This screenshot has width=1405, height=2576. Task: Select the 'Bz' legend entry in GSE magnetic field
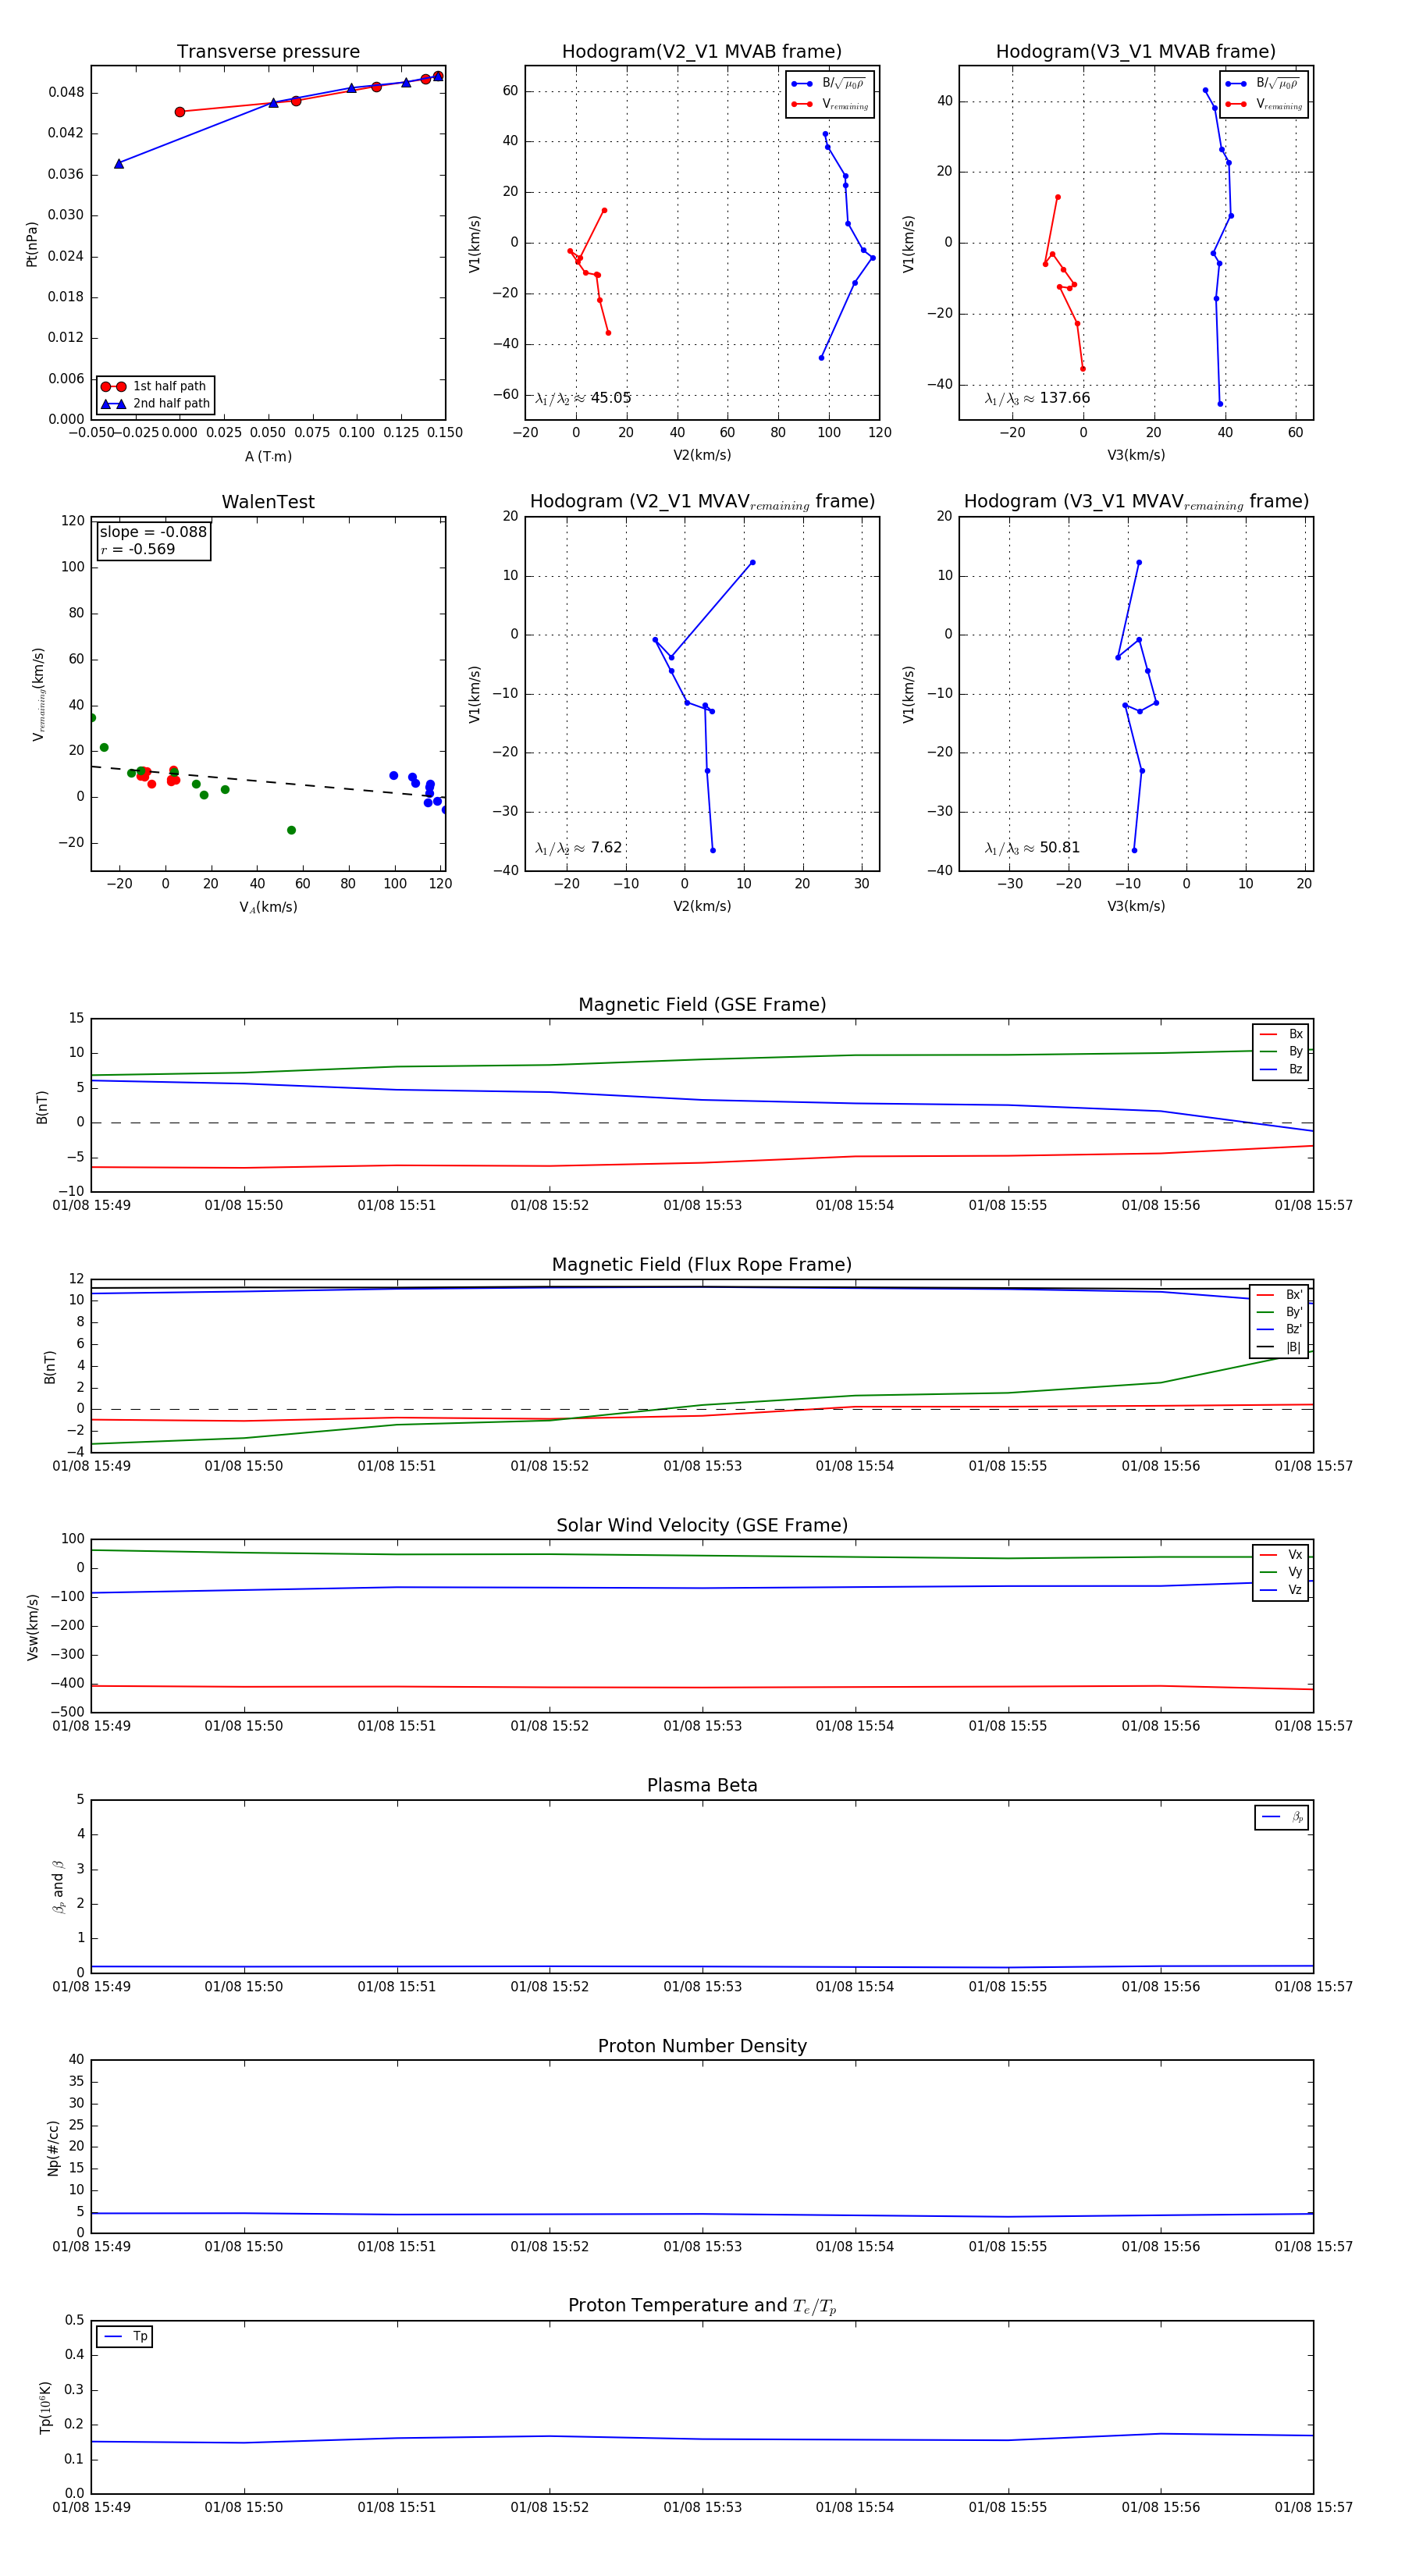click(x=1281, y=1069)
